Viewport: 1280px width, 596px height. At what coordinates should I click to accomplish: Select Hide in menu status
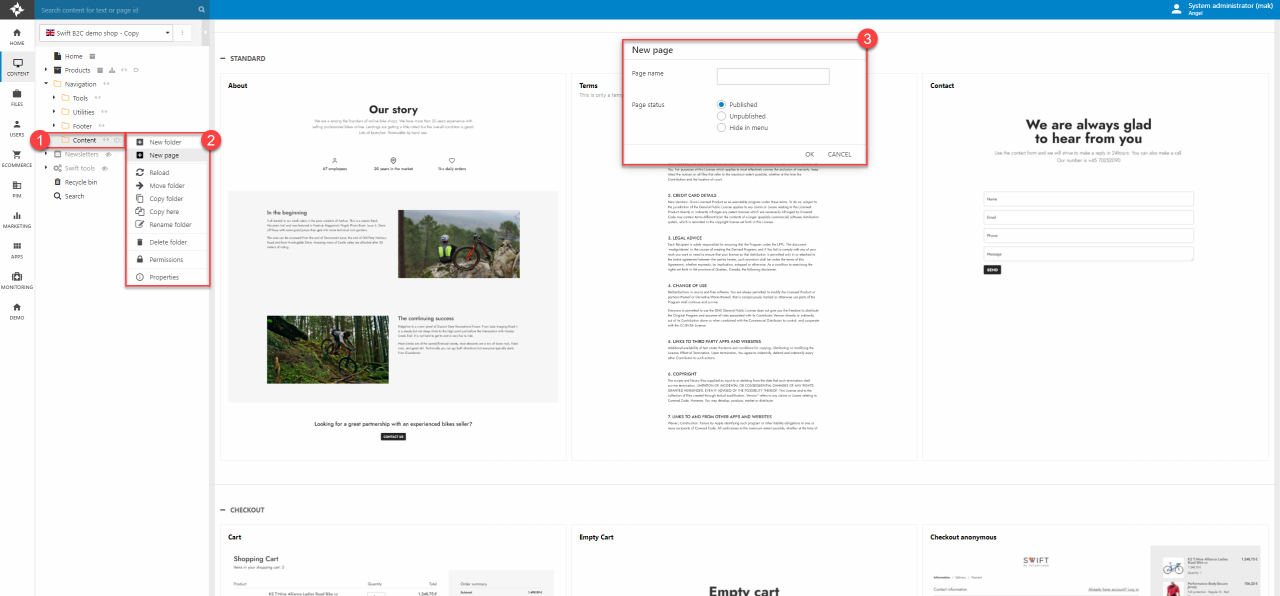point(721,128)
